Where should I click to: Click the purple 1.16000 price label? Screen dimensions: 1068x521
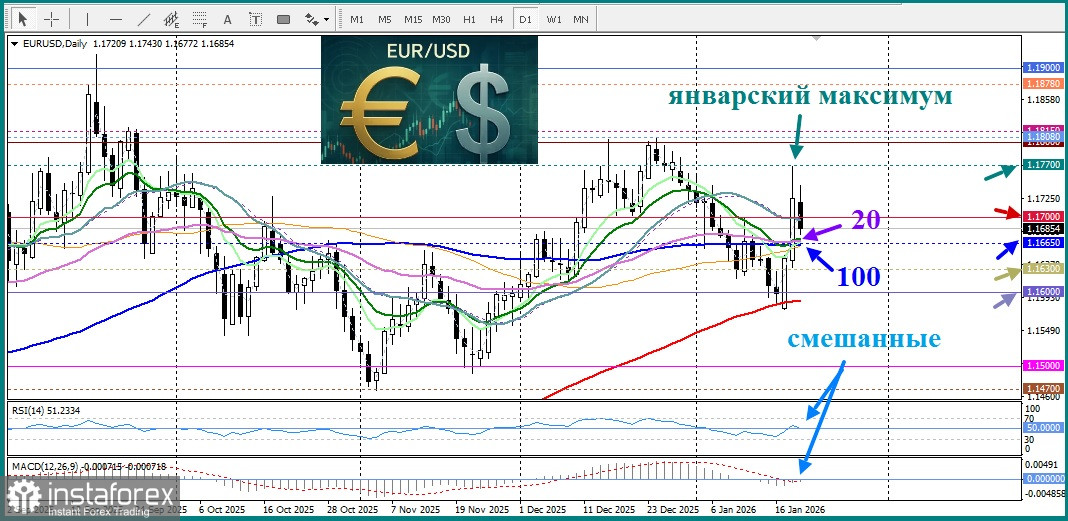[x=1043, y=291]
